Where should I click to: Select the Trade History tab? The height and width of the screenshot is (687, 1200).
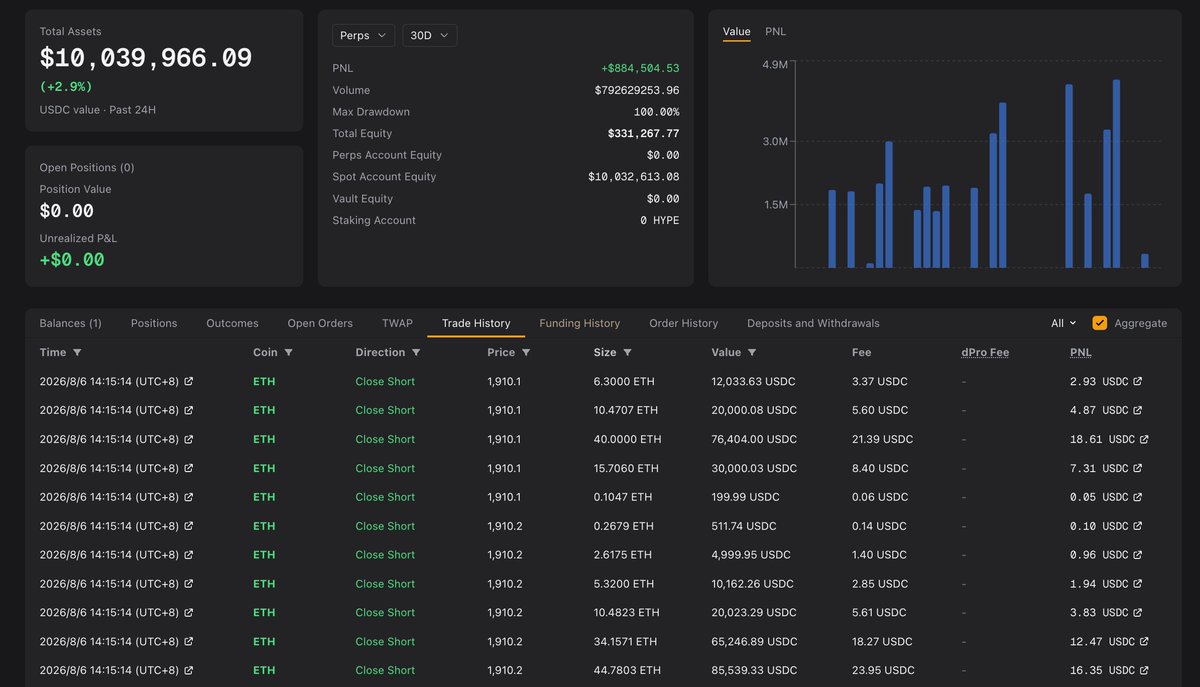point(476,323)
